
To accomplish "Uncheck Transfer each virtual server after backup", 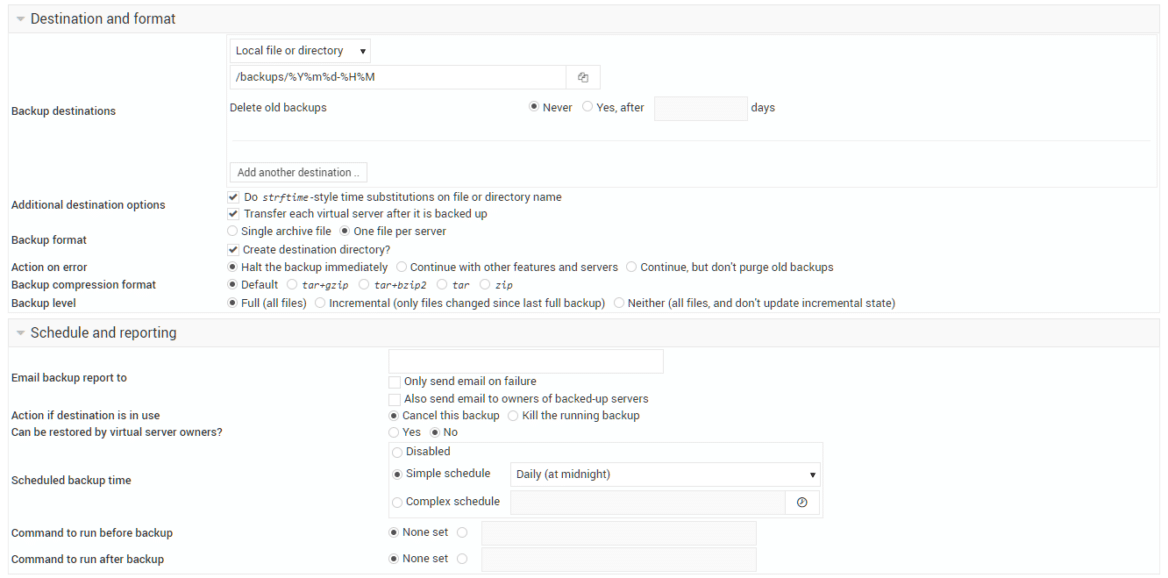I will [x=233, y=213].
